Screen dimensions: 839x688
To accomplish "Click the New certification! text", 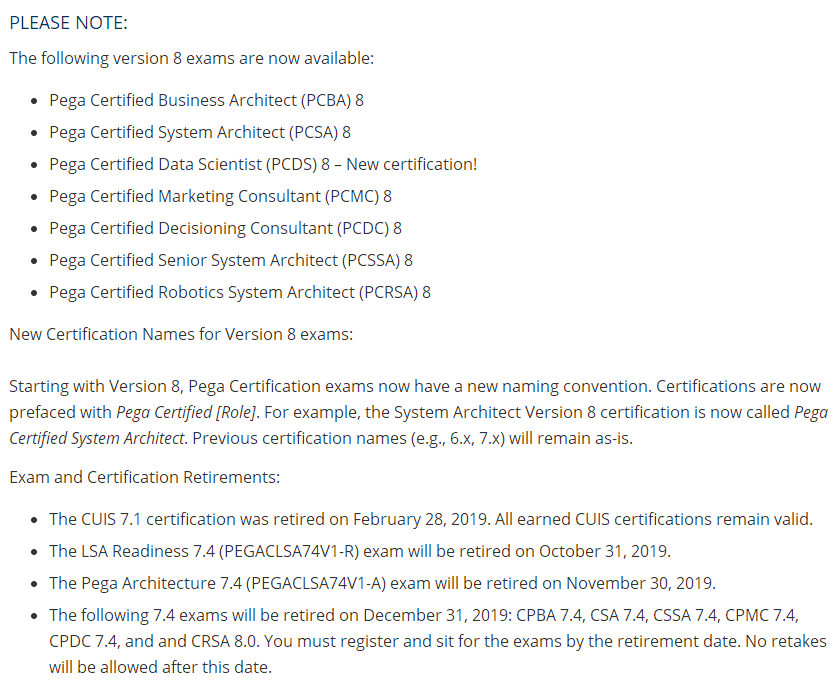I will (x=411, y=164).
